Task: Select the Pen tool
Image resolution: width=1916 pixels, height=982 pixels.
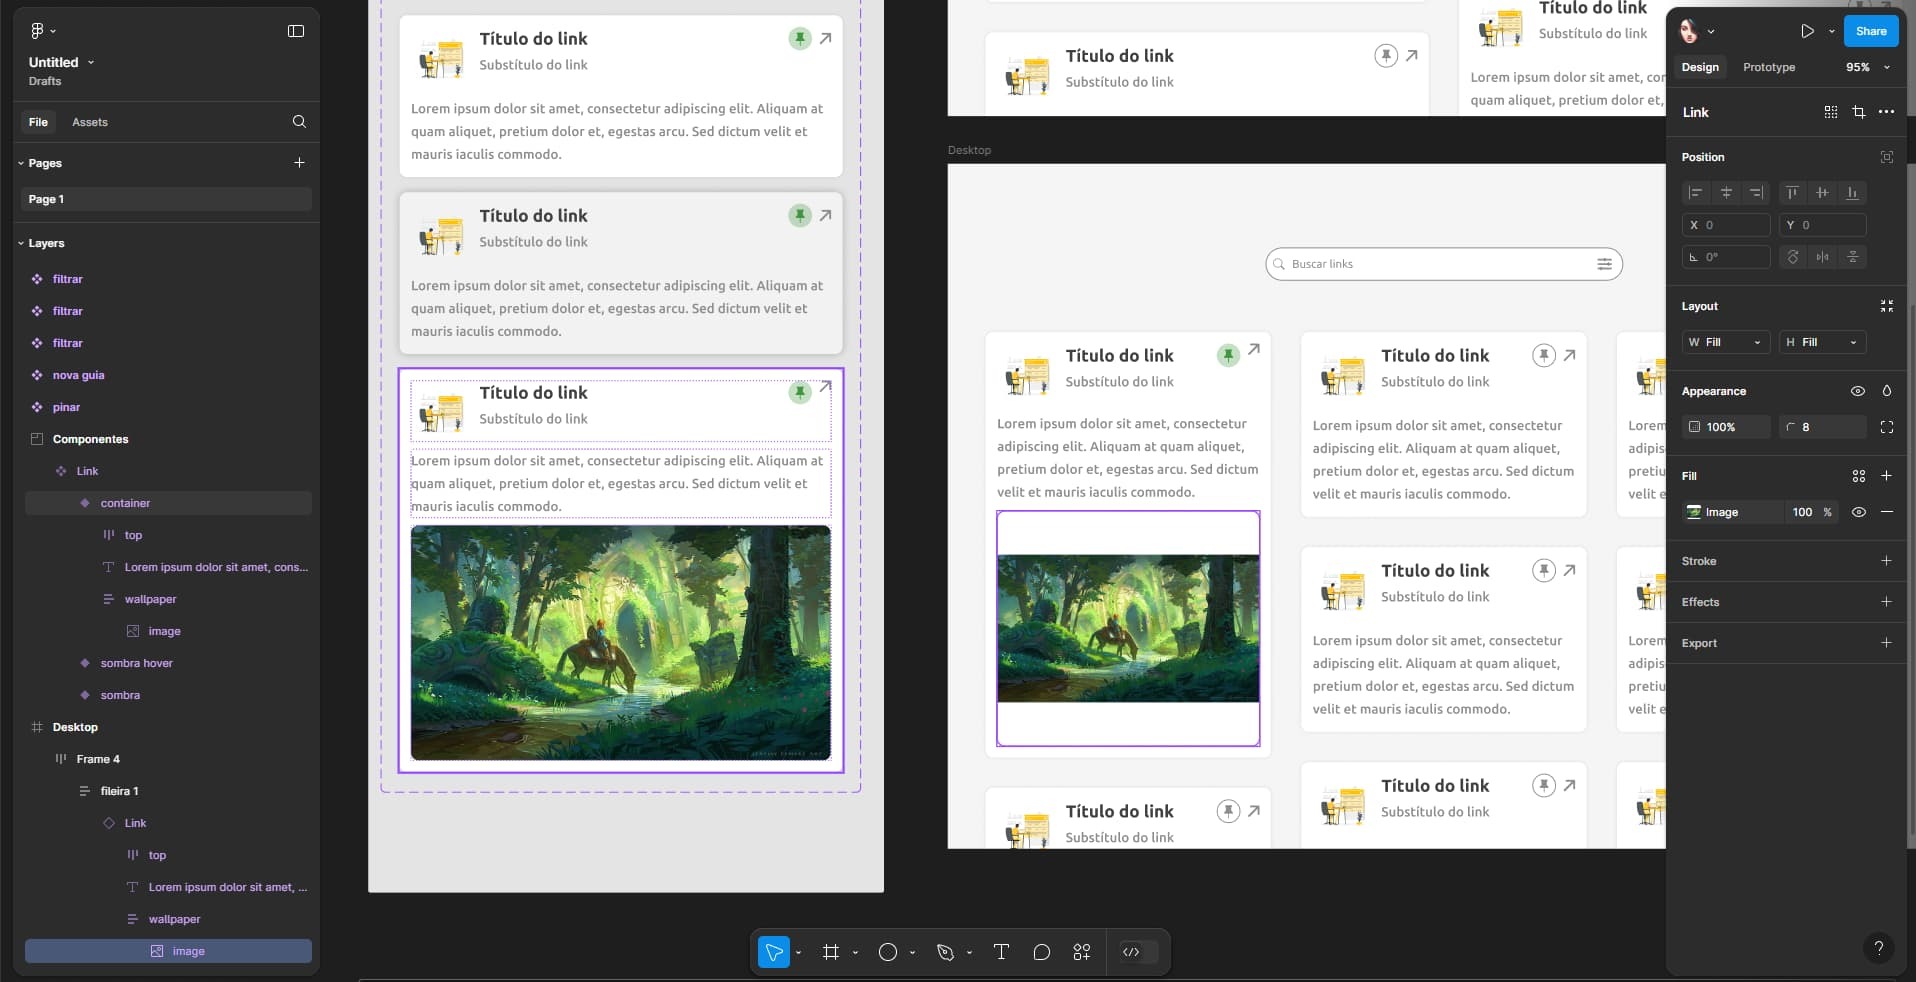Action: coord(945,952)
